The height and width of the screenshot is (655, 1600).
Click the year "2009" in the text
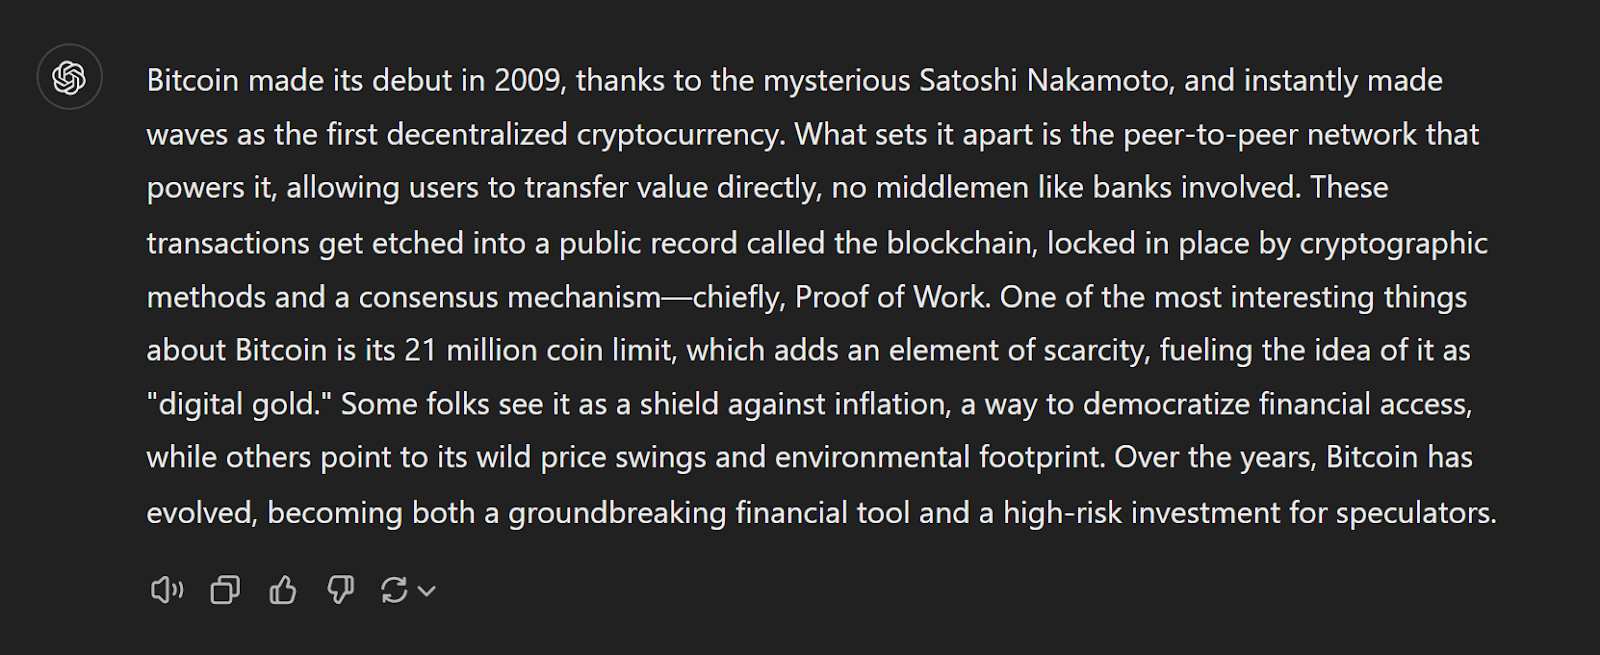[x=527, y=81]
